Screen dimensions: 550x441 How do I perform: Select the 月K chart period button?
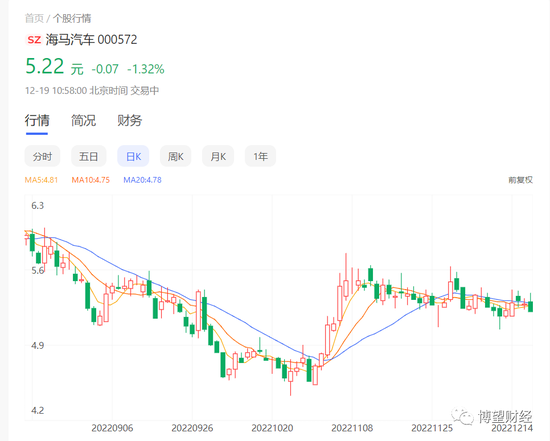point(218,156)
